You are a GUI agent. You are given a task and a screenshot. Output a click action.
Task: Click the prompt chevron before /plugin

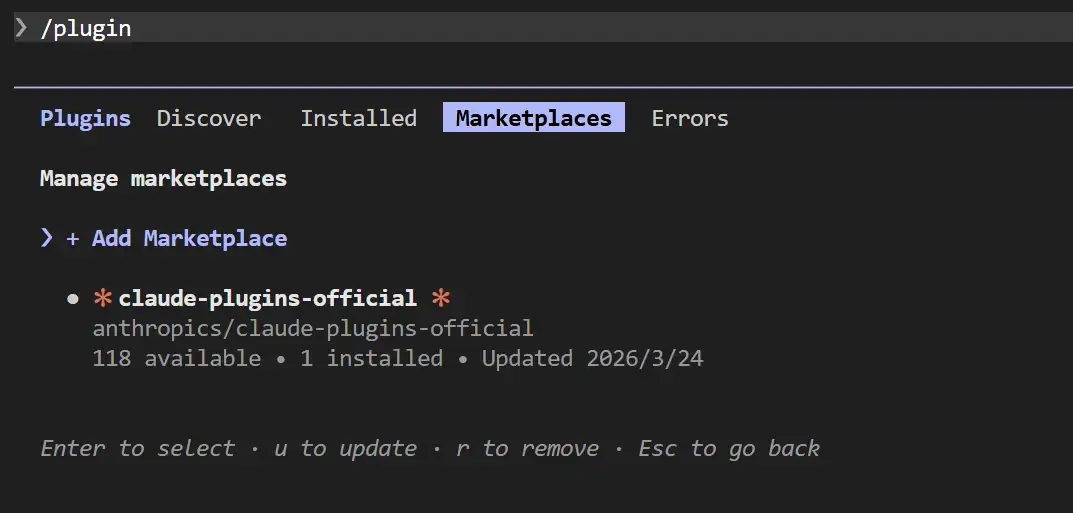pos(21,28)
